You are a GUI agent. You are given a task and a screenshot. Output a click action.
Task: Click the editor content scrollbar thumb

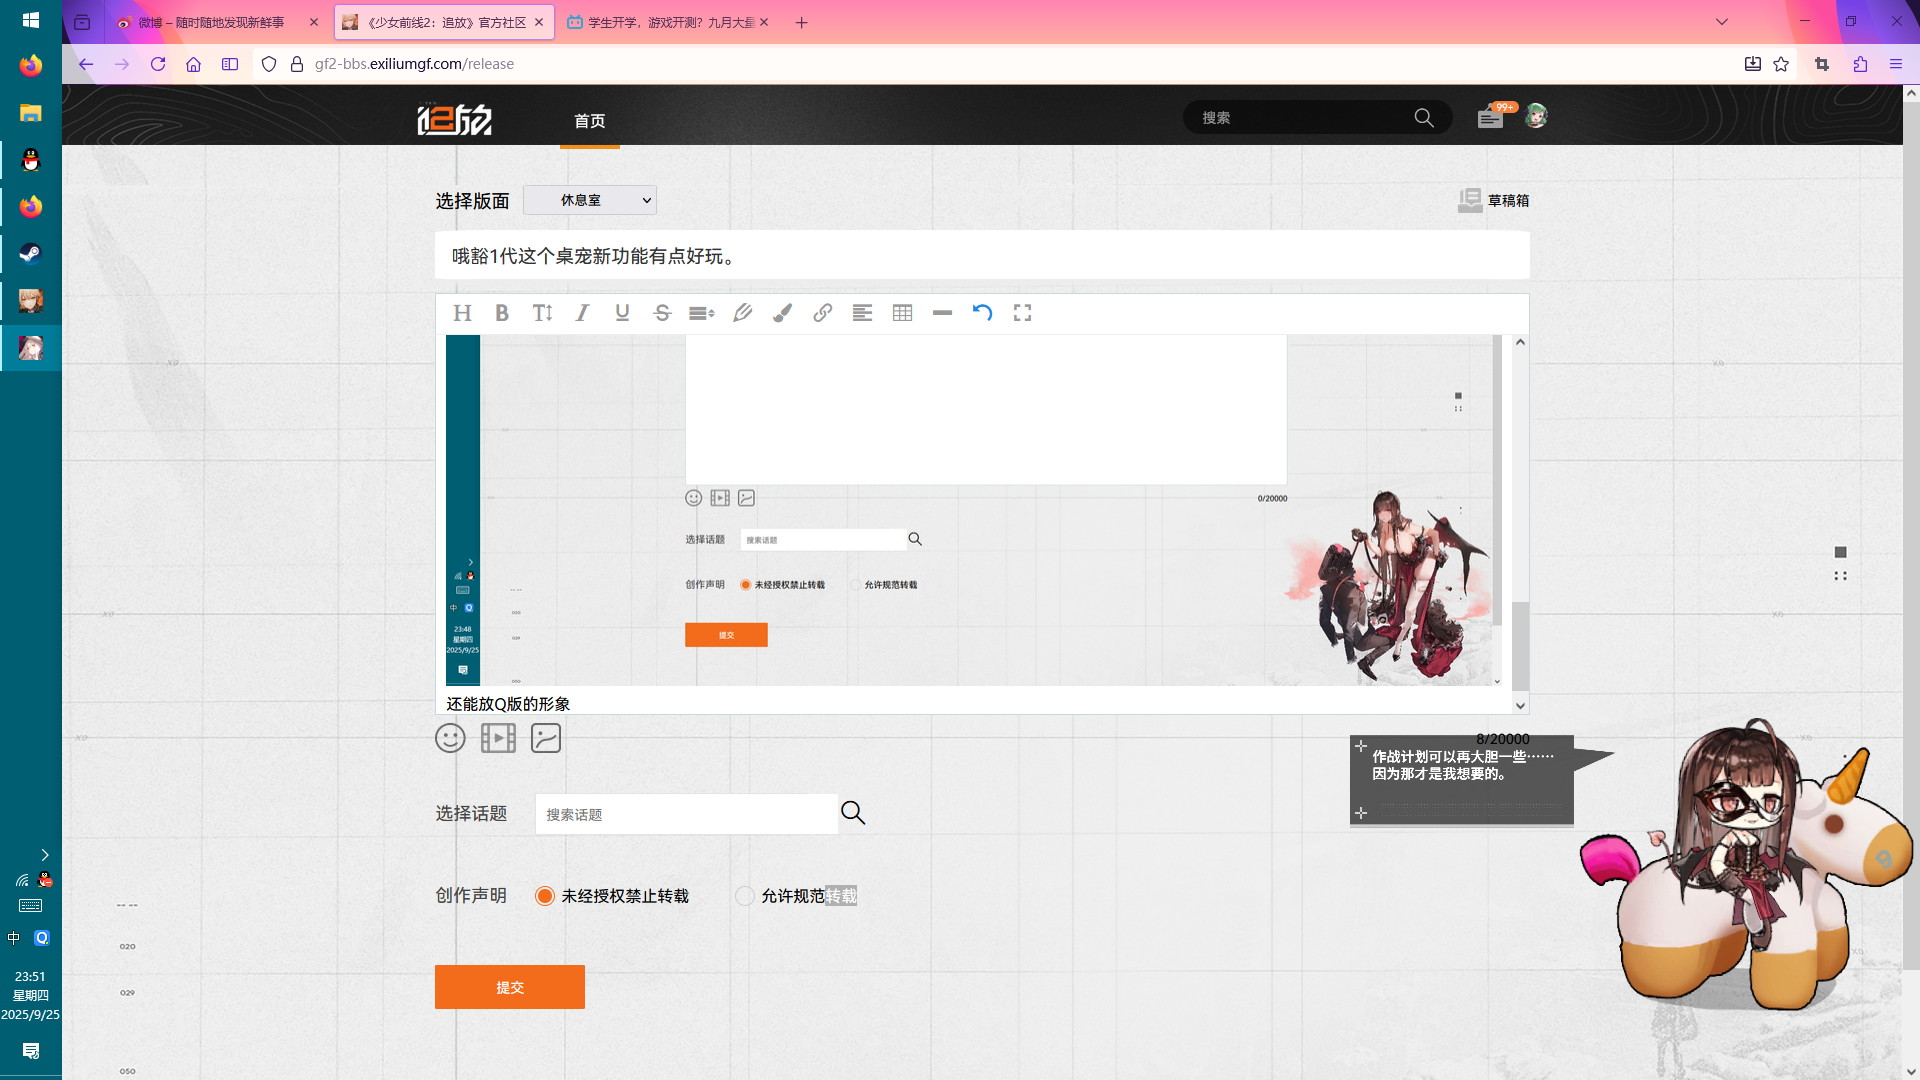[1520, 646]
